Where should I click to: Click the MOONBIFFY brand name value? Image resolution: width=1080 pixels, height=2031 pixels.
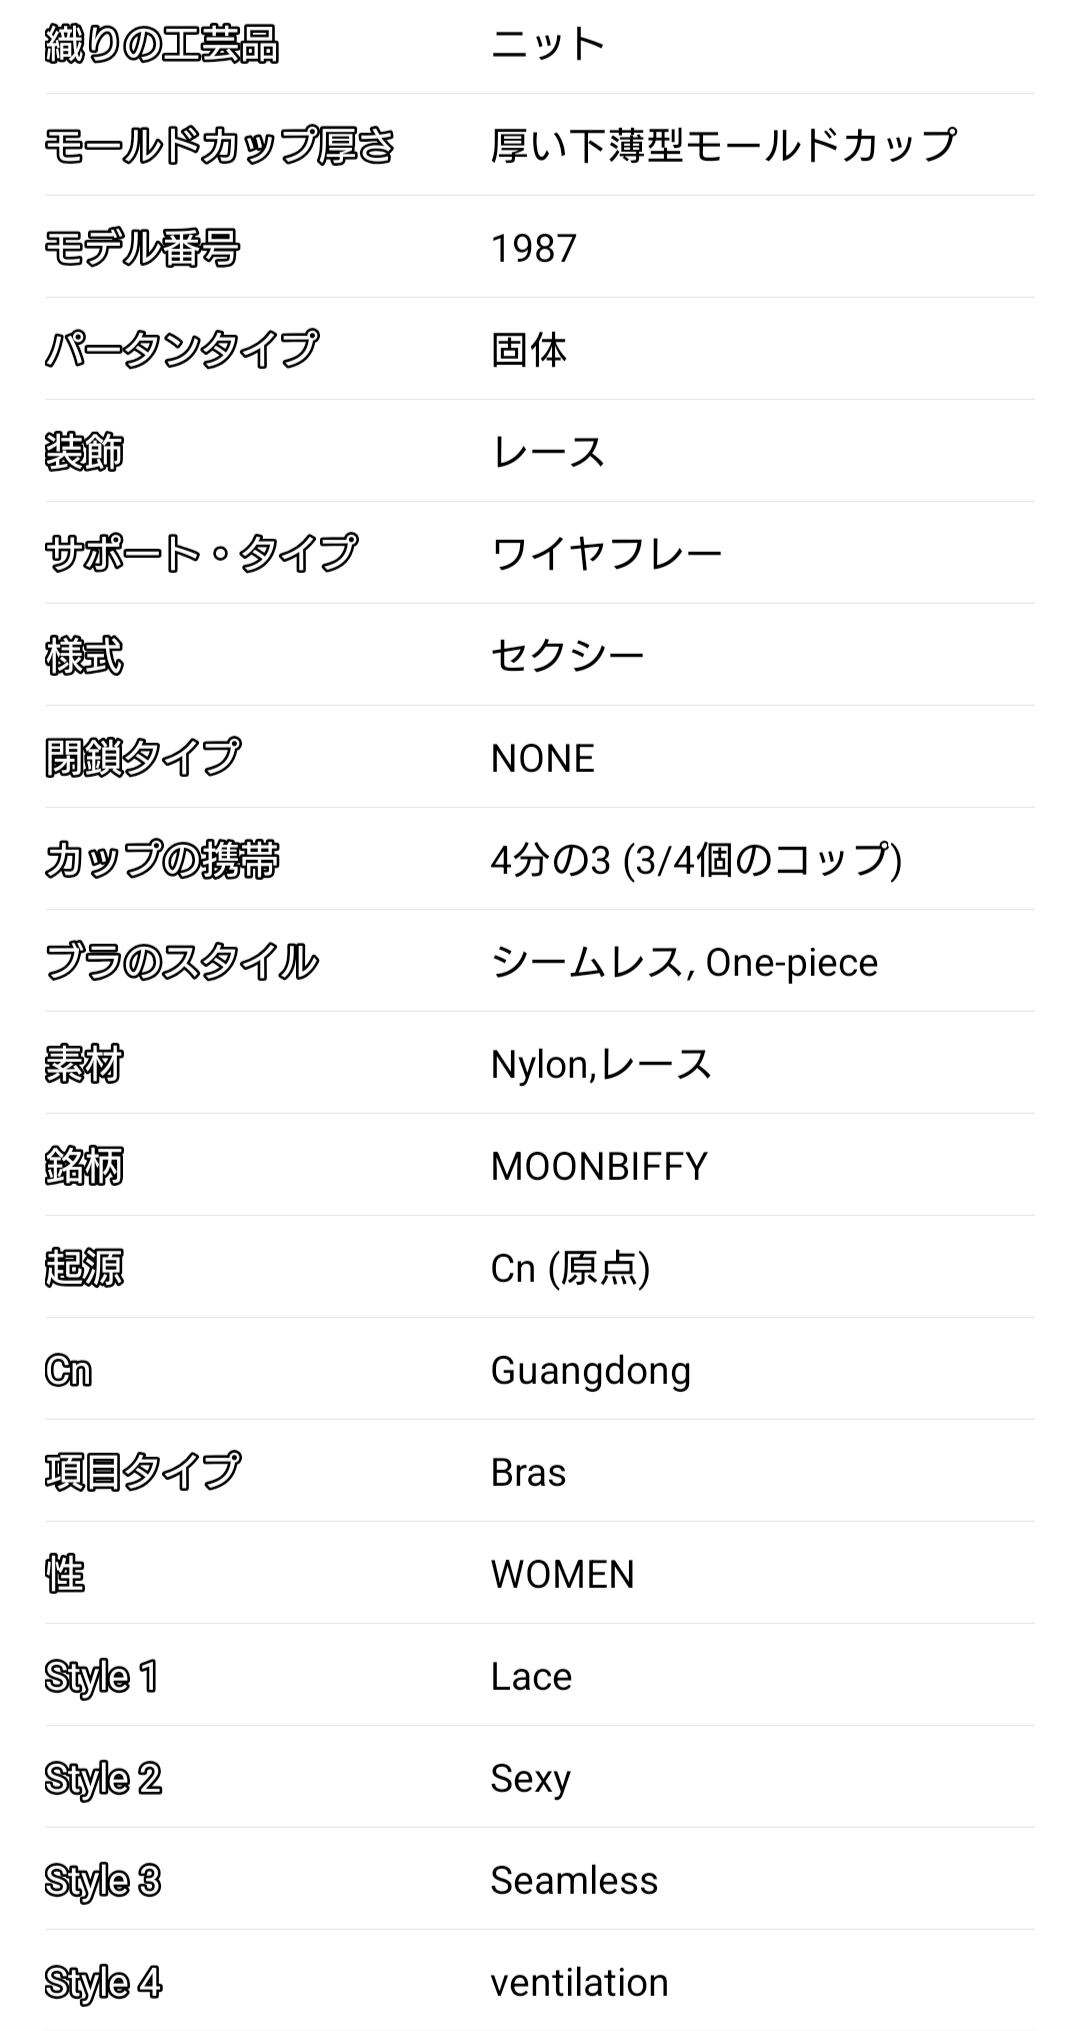tap(598, 1166)
